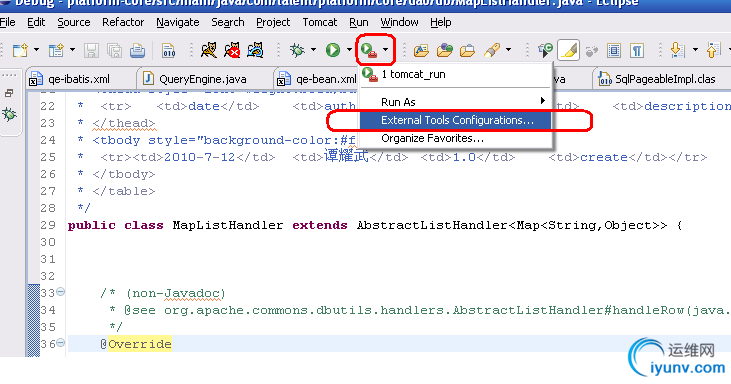Click the Save floppy disk icon

tap(91, 50)
